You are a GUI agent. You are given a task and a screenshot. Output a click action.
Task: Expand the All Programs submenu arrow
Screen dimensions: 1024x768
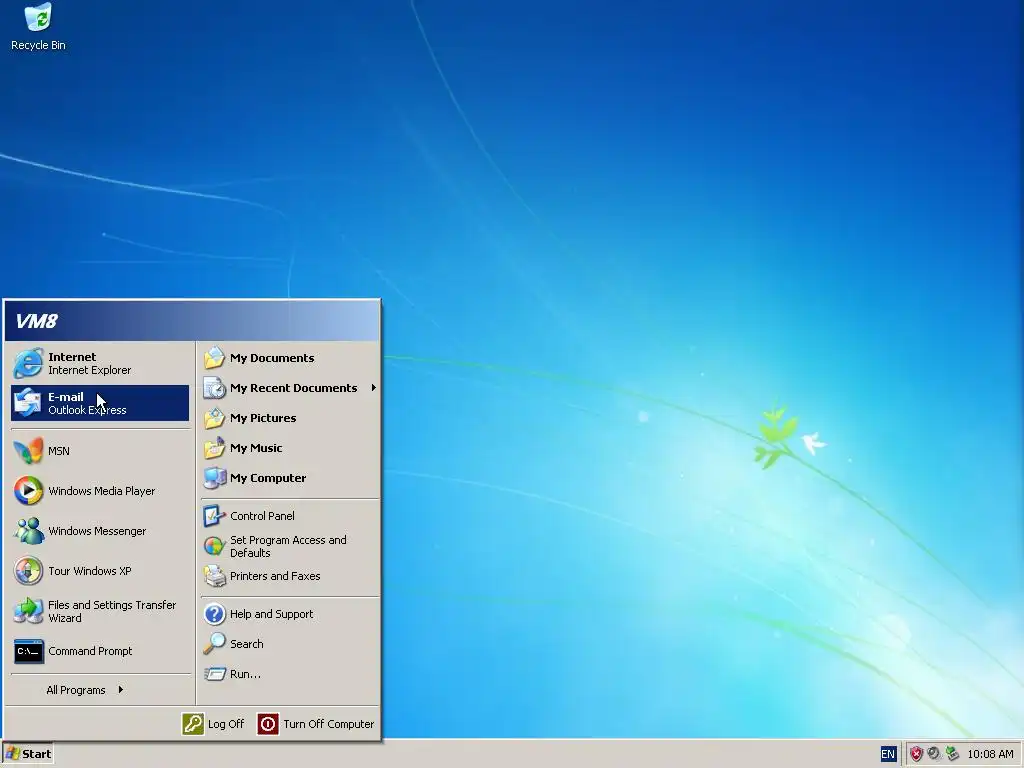(121, 690)
